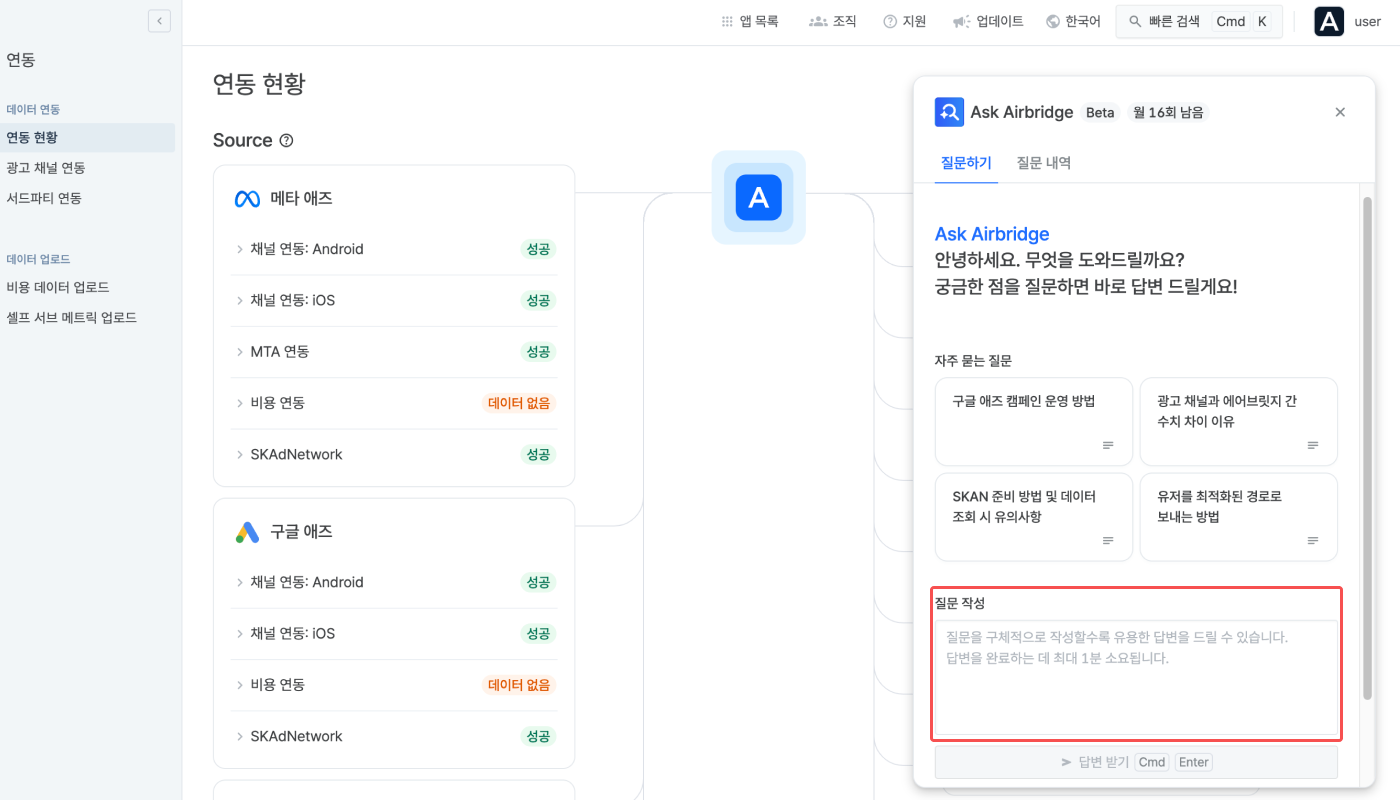Click the 지원 question mark icon
The height and width of the screenshot is (800, 1400).
click(x=890, y=21)
